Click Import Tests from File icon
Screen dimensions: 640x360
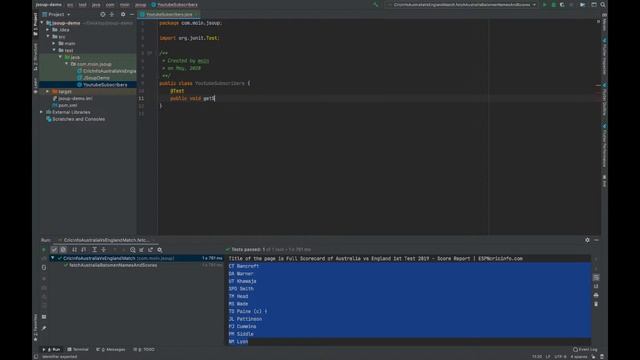(x=142, y=250)
